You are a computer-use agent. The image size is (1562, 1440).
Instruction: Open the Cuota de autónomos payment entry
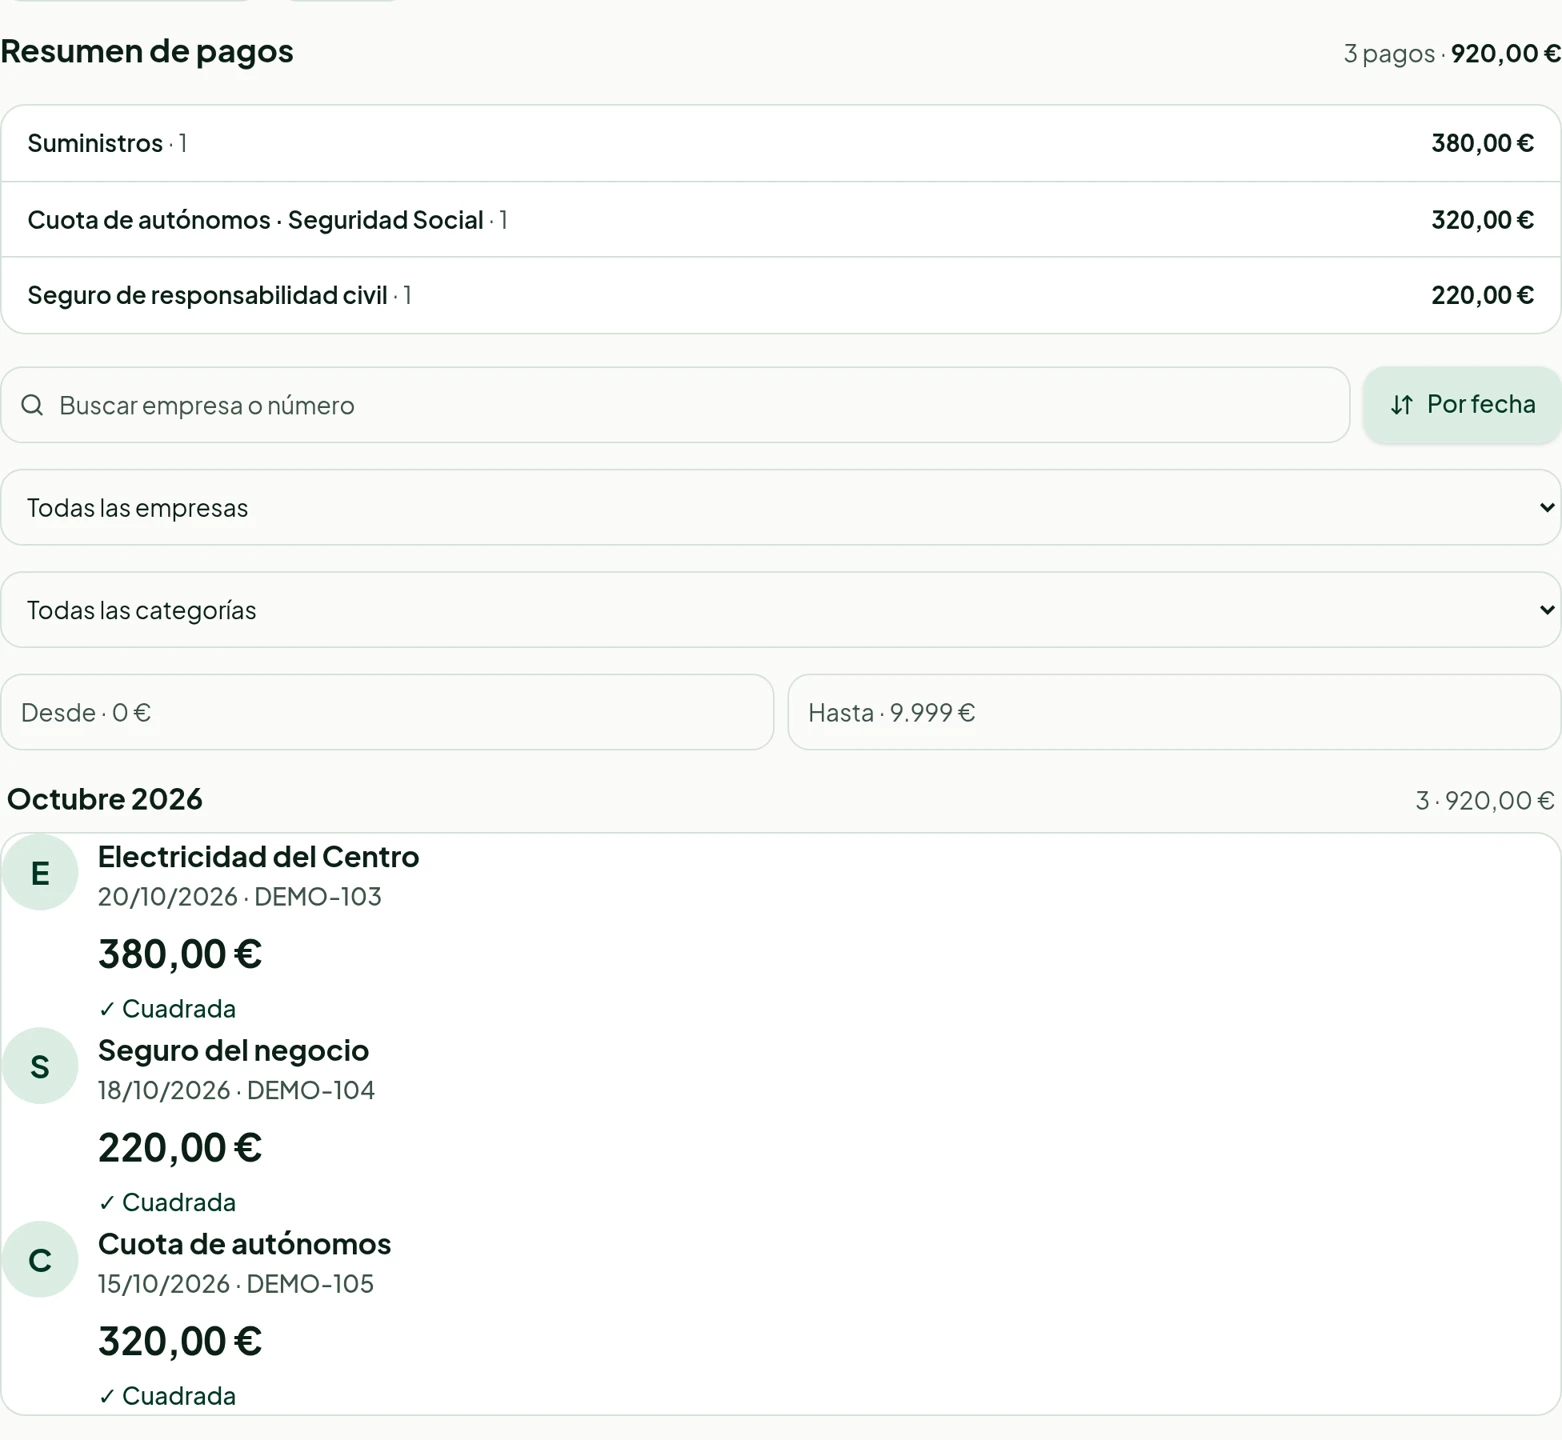click(781, 1318)
